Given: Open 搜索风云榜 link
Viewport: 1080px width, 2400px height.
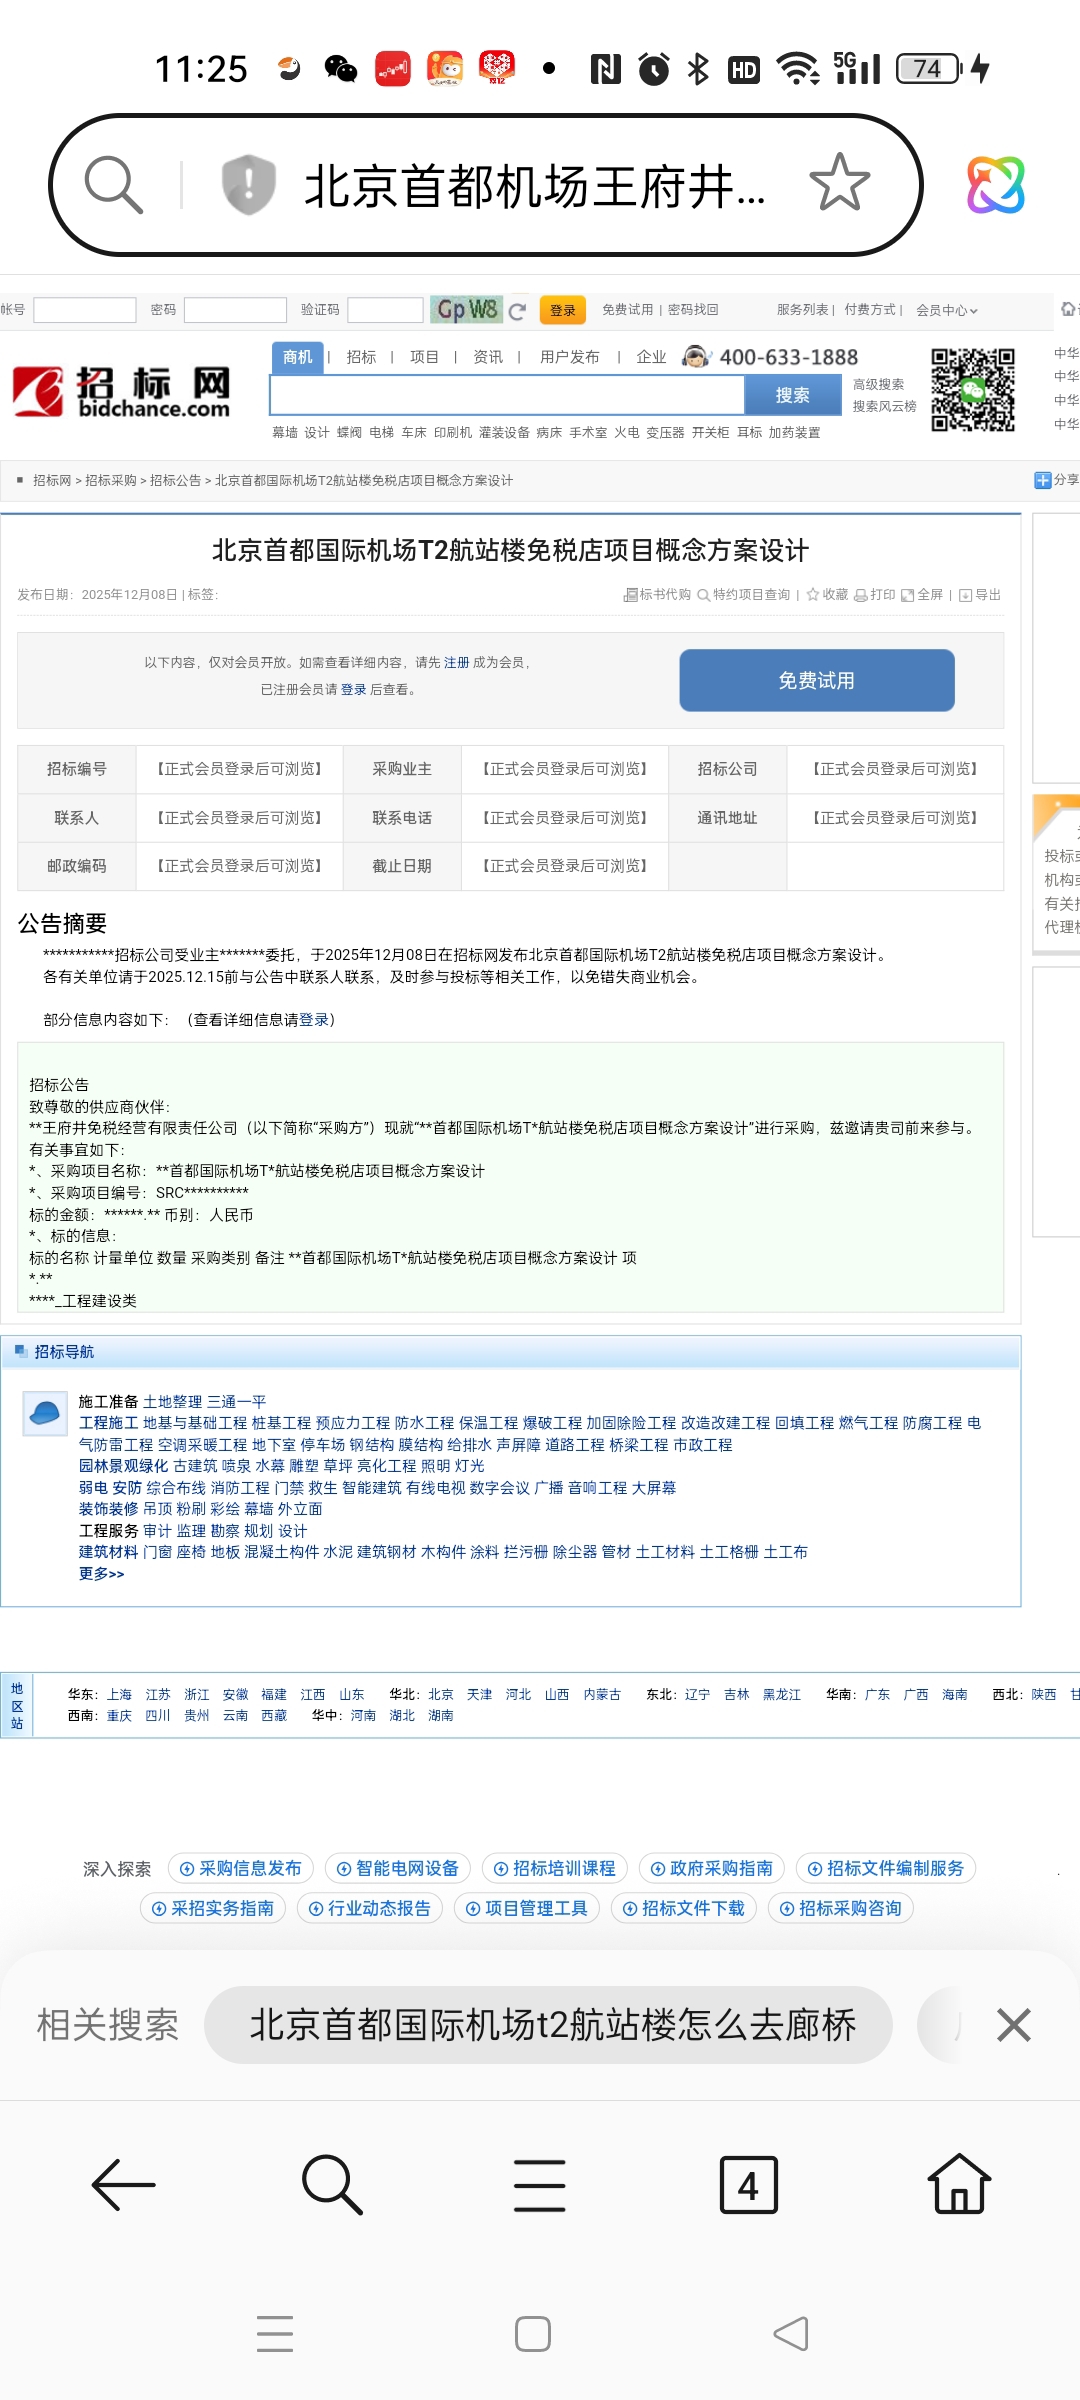Looking at the screenshot, I should tap(884, 406).
